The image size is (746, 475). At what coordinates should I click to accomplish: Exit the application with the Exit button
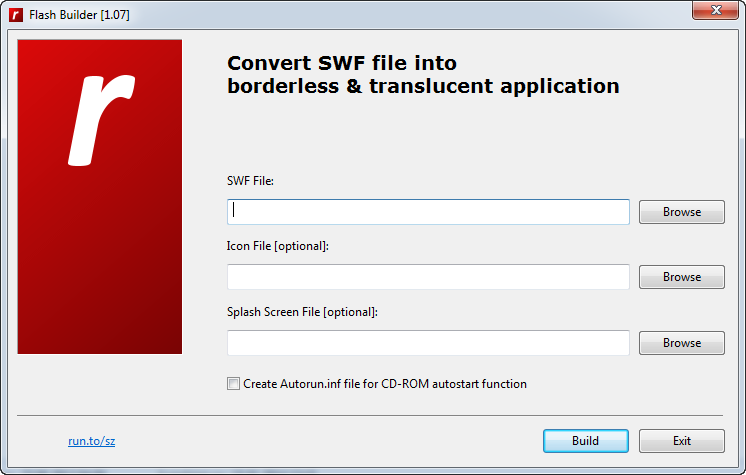[x=681, y=441]
